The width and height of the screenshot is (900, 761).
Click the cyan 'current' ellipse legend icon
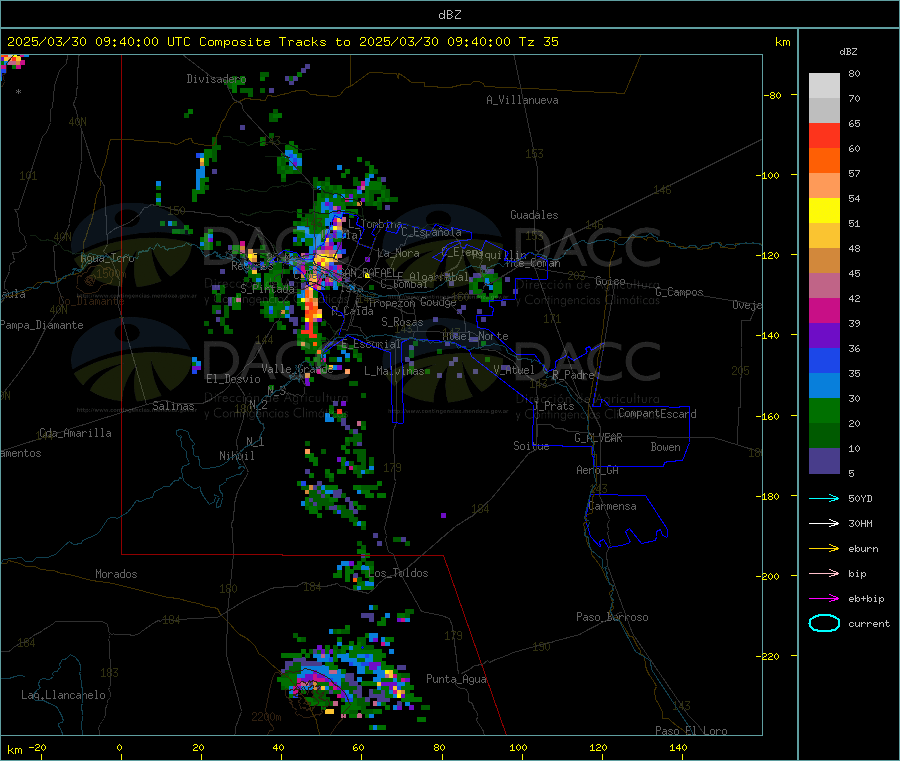(x=824, y=623)
